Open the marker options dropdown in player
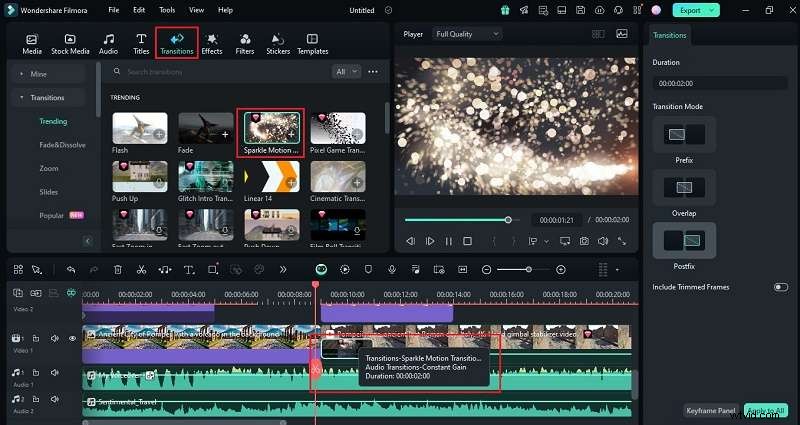The image size is (800, 425). [547, 241]
